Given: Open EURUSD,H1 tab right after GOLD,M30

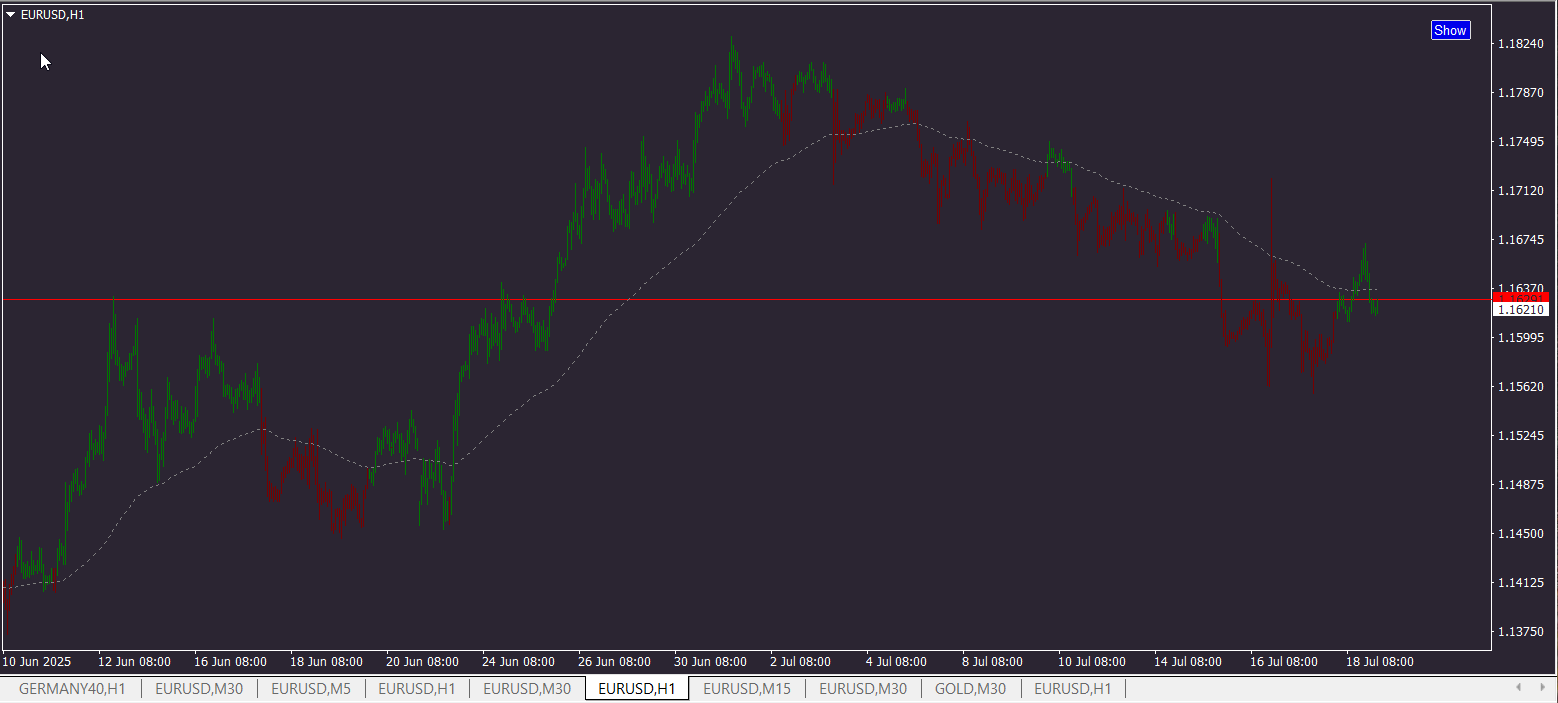Looking at the screenshot, I should click(1073, 688).
